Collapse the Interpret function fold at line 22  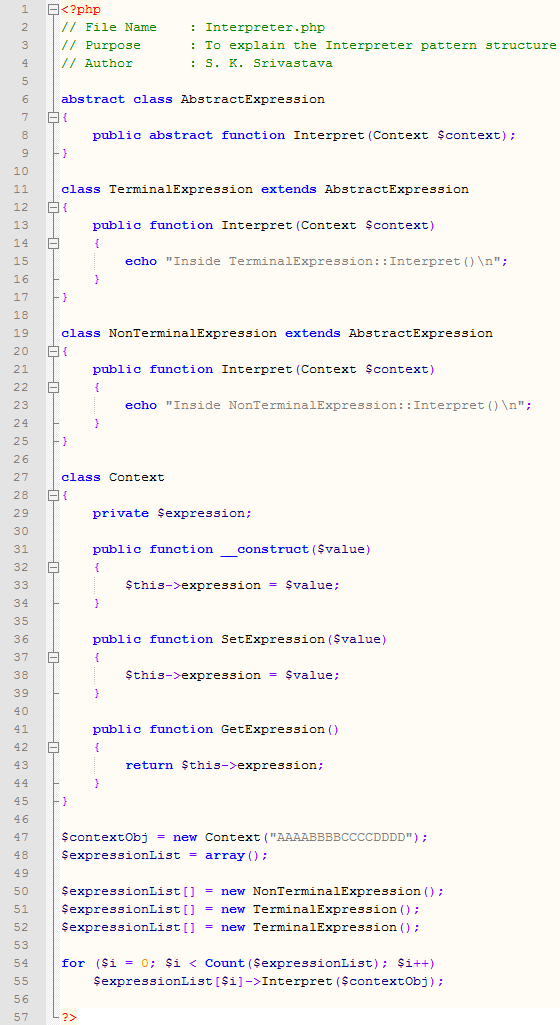[x=53, y=387]
